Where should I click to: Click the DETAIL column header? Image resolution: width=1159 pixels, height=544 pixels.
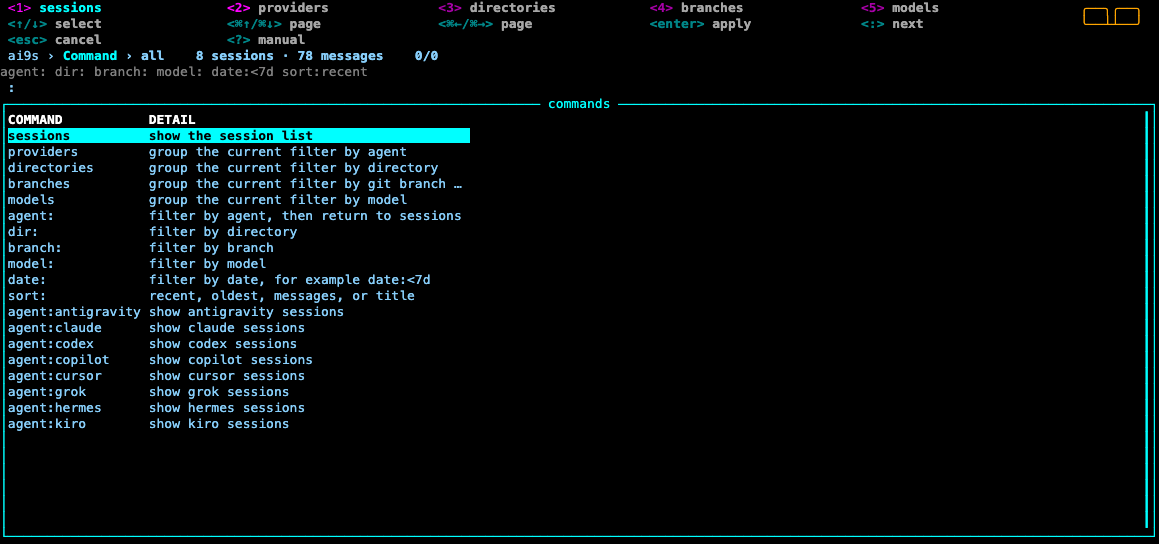tap(172, 120)
